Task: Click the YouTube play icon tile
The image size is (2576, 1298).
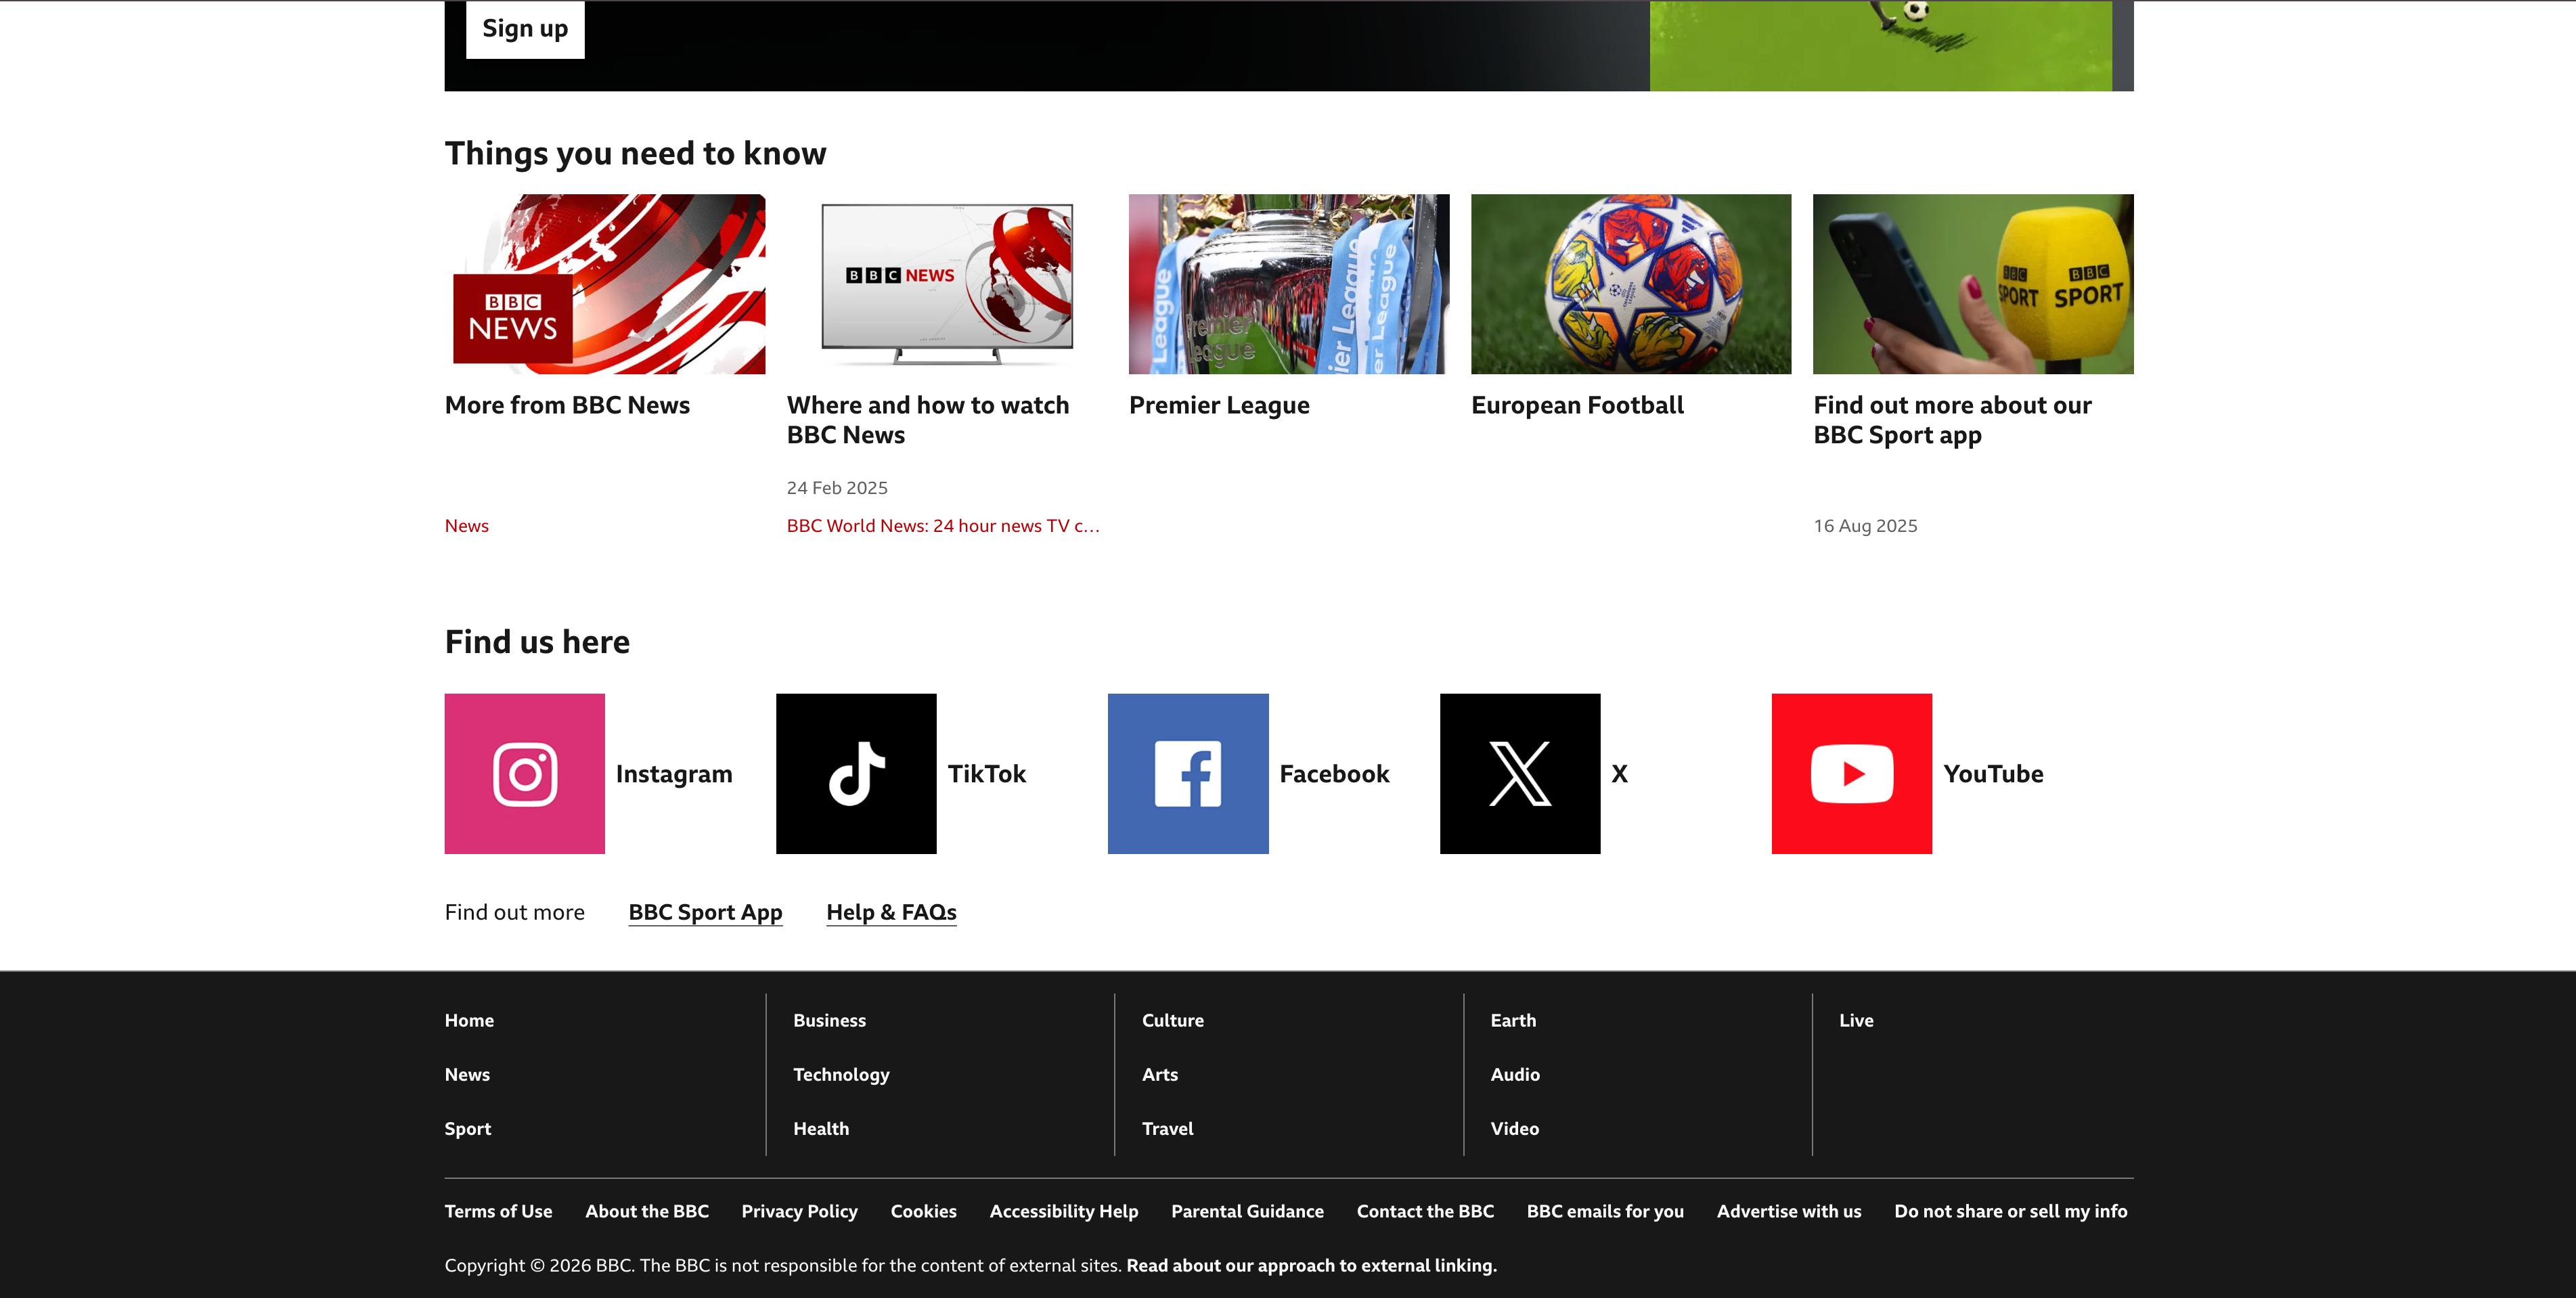Action: pyautogui.click(x=1852, y=773)
